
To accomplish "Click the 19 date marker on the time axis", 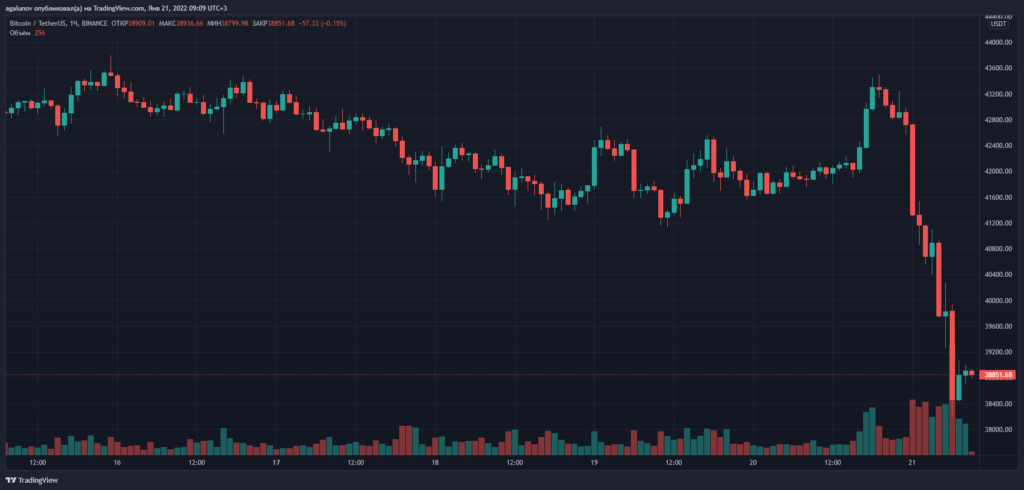I will coord(594,463).
